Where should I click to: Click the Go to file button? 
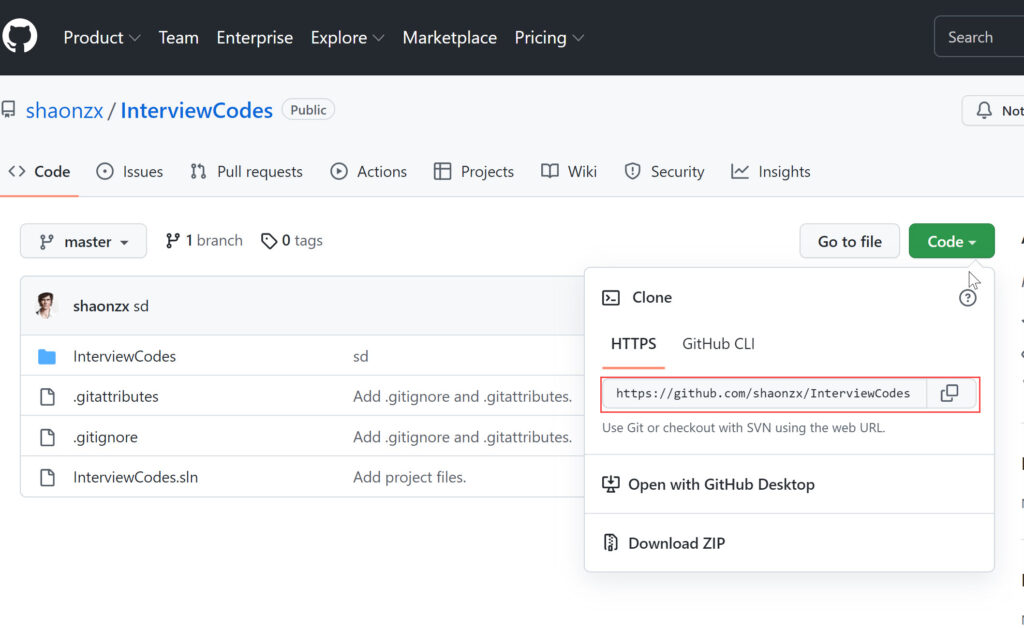(849, 241)
